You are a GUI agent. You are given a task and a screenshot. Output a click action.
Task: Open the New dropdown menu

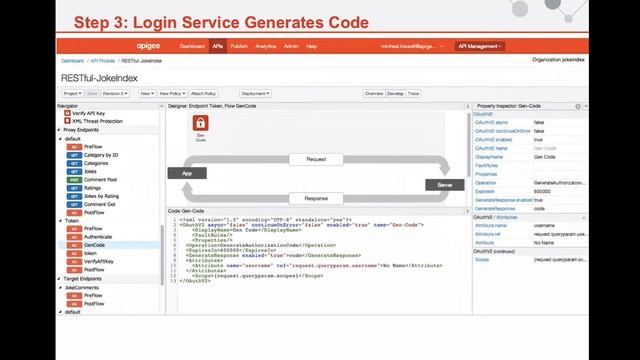point(147,93)
